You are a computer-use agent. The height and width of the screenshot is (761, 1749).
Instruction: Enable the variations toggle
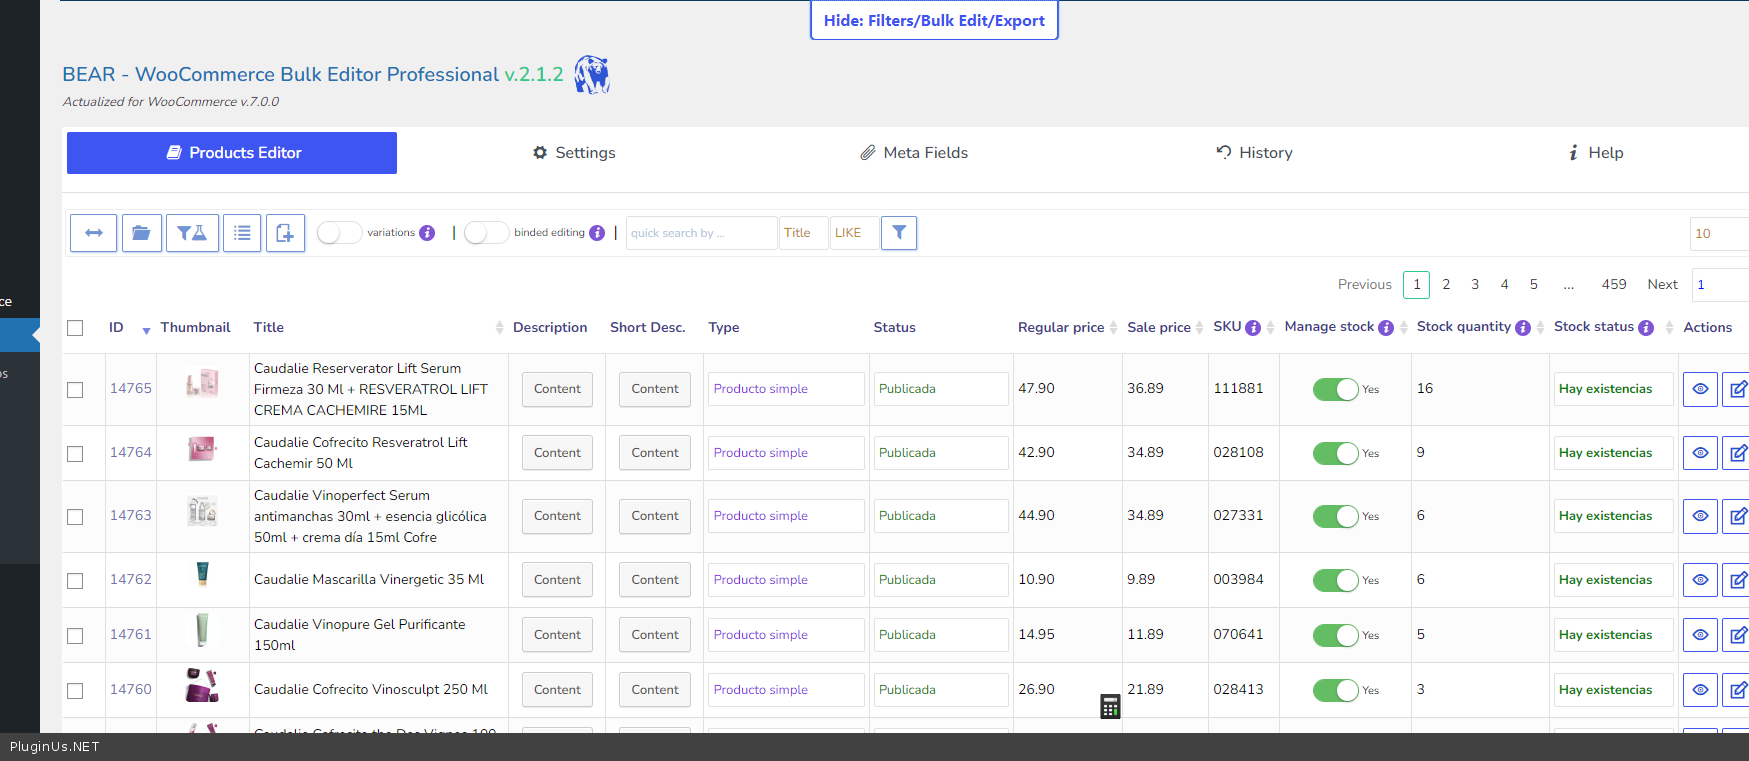point(339,233)
